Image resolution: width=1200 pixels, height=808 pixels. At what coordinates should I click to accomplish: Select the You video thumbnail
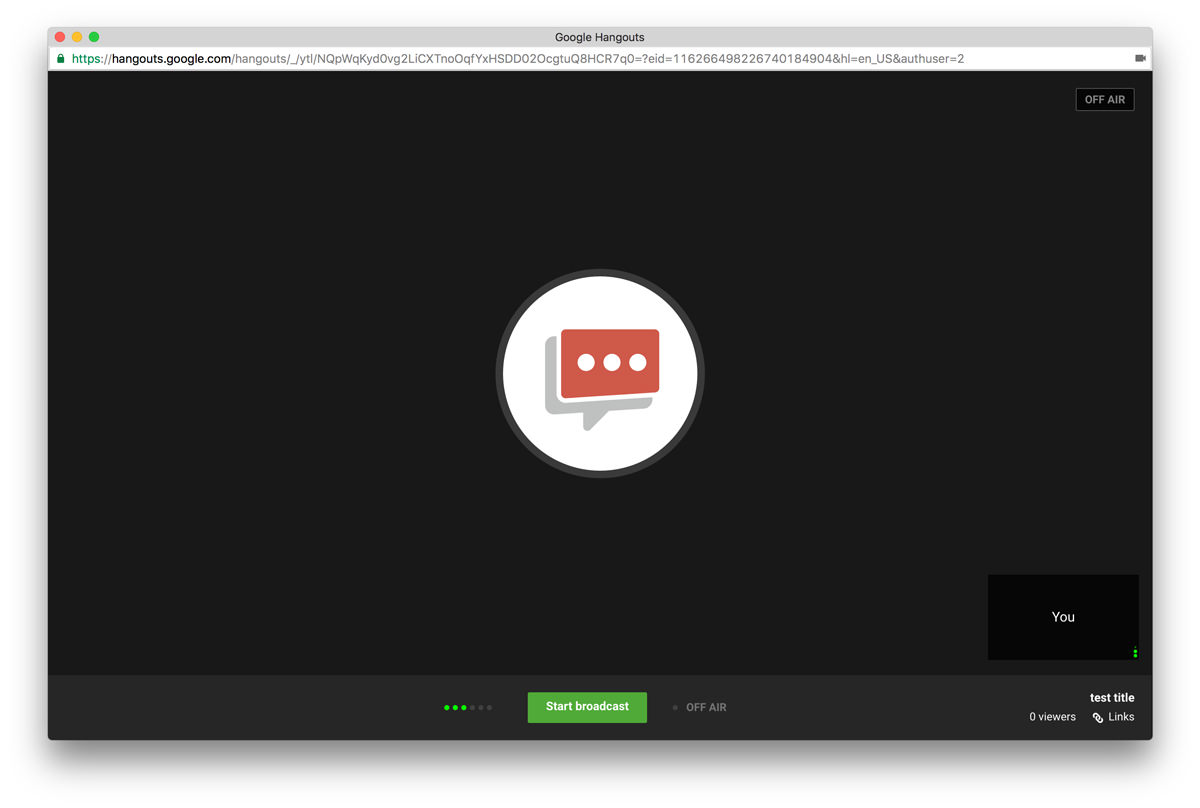pos(1063,617)
